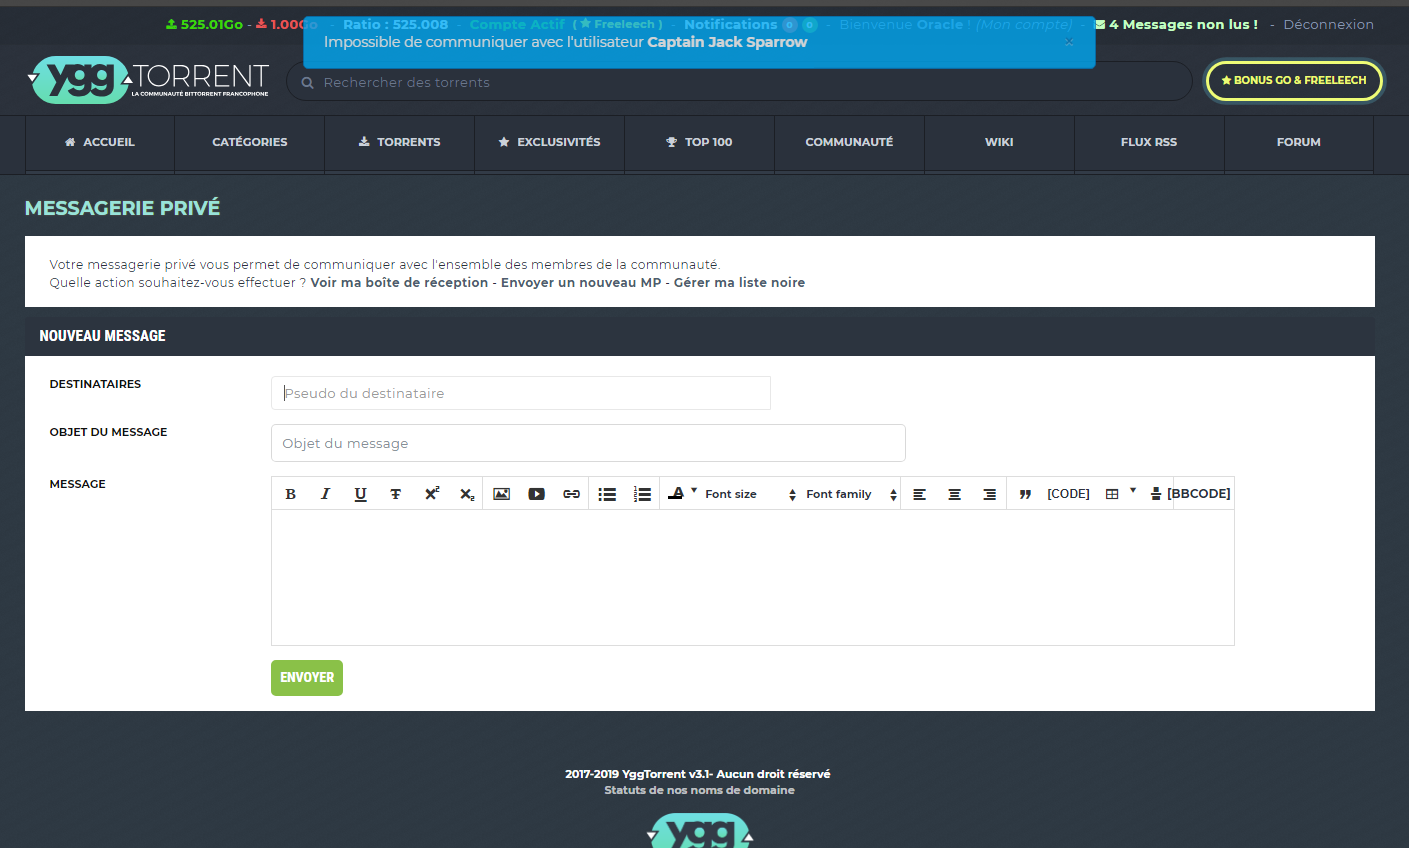Screen dimensions: 1409x848
Task: Toggle italic text formatting
Action: [325, 494]
